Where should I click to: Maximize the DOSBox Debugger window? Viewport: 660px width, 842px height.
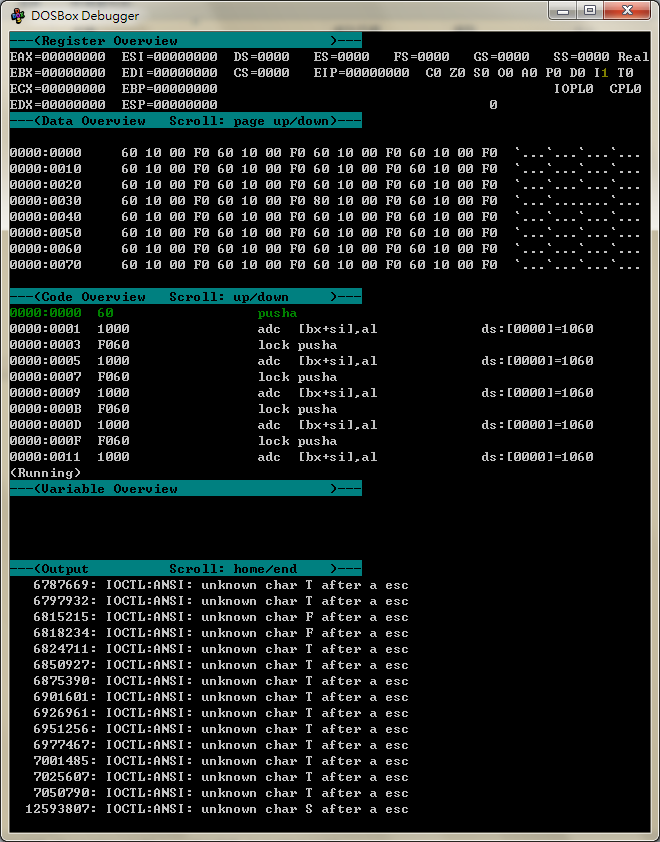click(590, 12)
